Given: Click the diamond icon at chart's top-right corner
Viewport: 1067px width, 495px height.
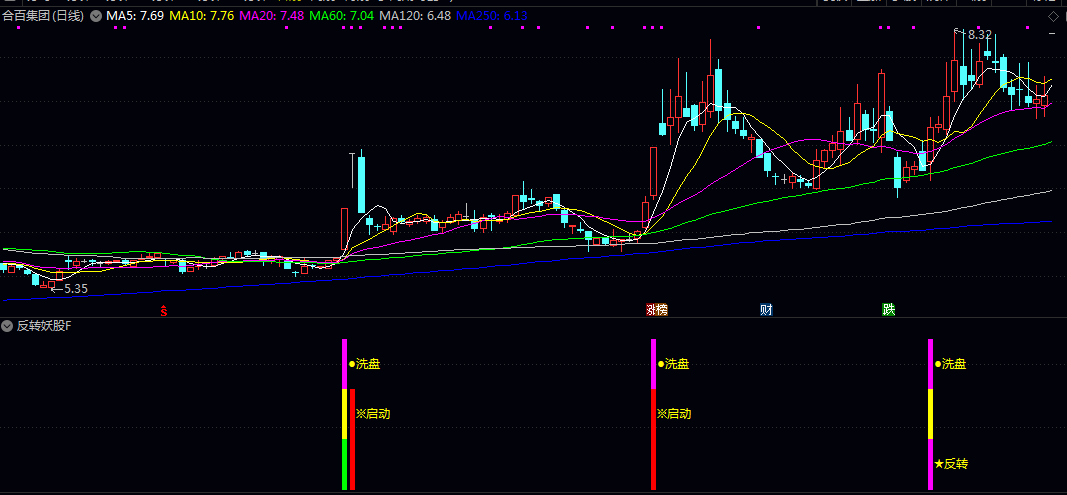Looking at the screenshot, I should (x=1054, y=17).
